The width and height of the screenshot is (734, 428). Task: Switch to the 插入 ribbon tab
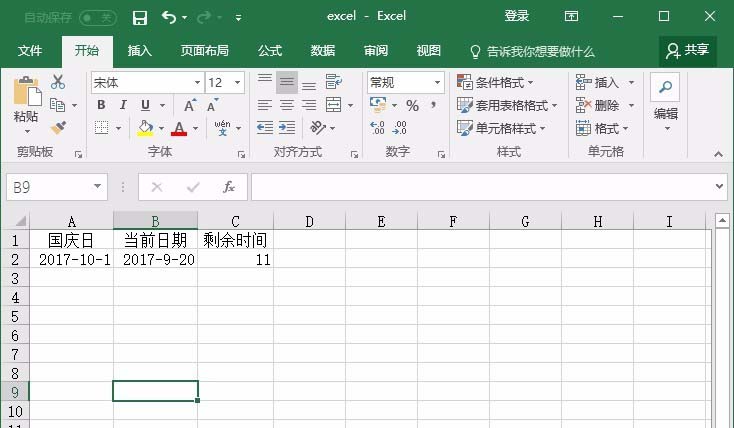click(140, 51)
